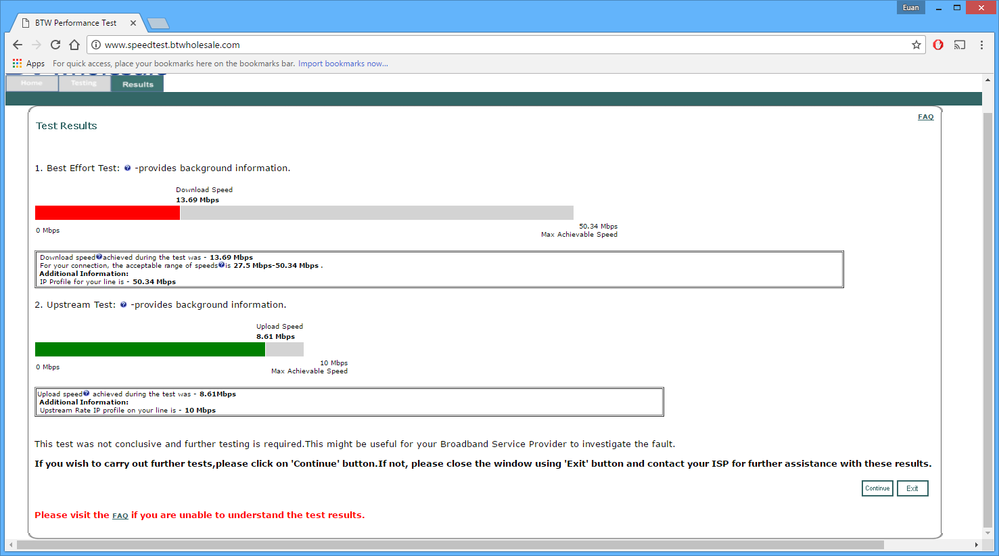View site information icon in address bar
Screen dimensions: 999x556
pyautogui.click(x=96, y=45)
